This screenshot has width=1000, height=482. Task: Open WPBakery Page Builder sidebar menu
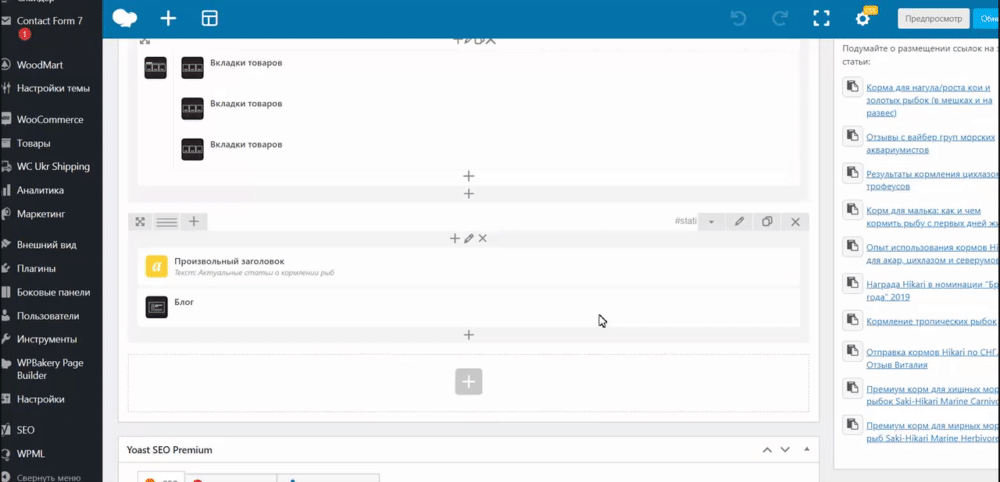pos(51,369)
